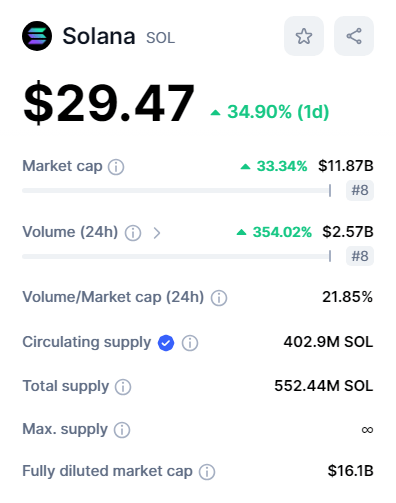Click Volume/Market cap (24h) info icon

(x=219, y=298)
